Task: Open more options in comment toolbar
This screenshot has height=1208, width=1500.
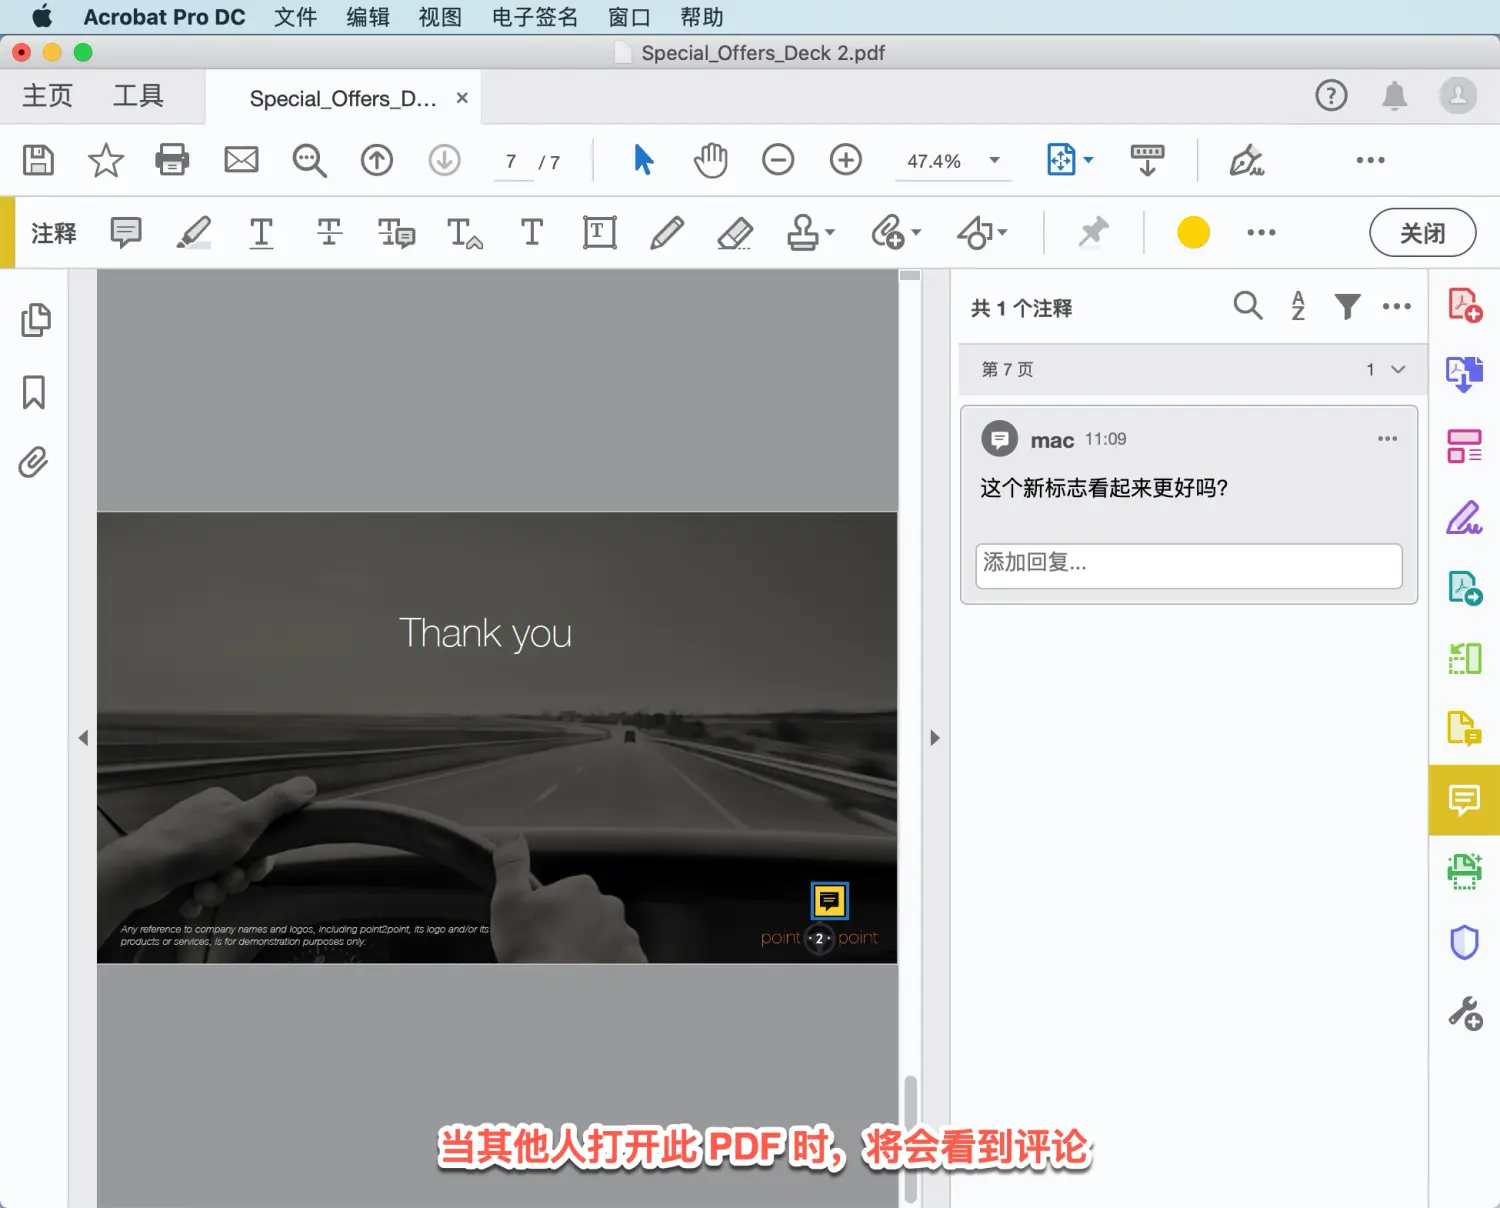Action: coord(1261,233)
